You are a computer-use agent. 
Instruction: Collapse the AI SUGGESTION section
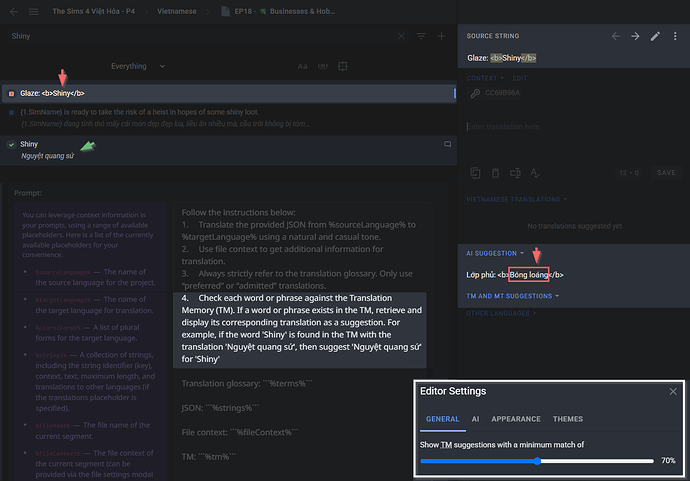pos(495,253)
